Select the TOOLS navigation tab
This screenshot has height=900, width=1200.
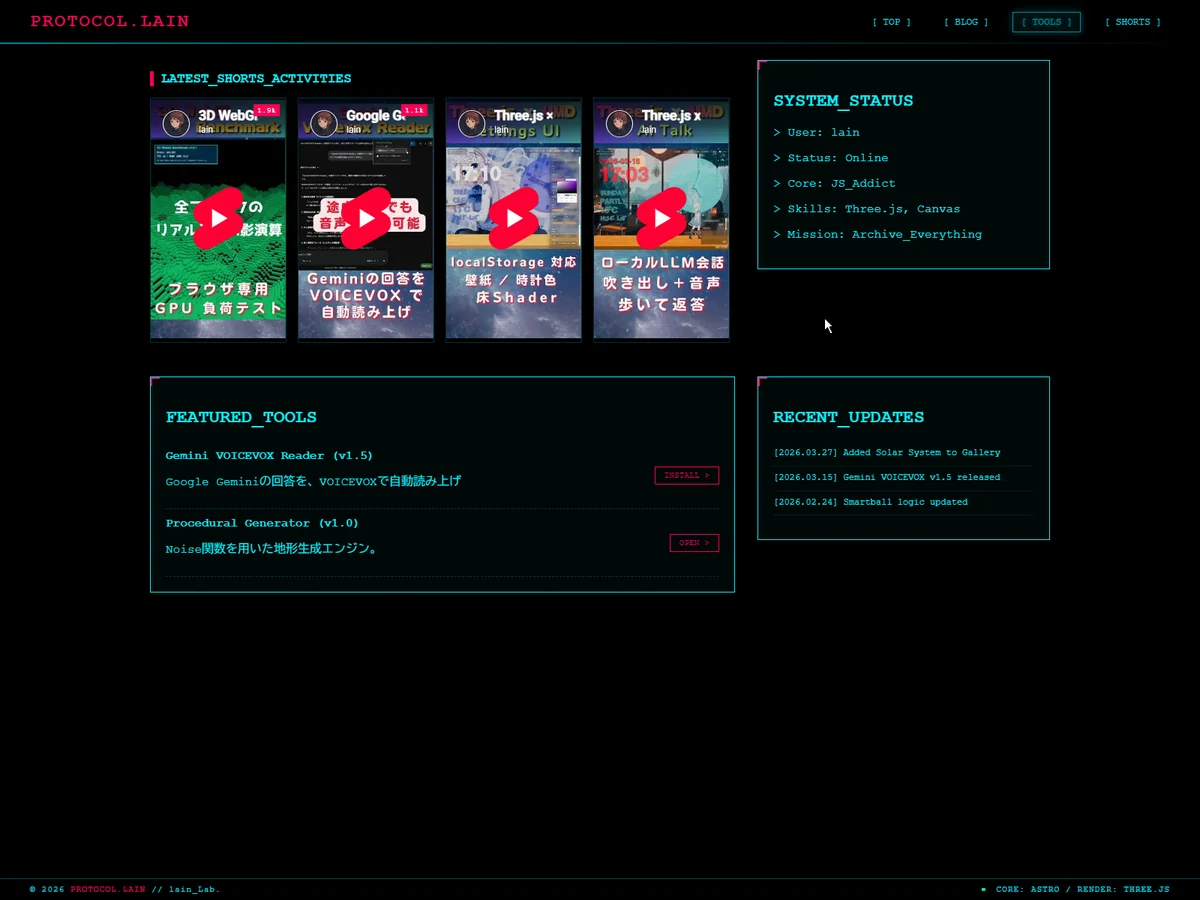(1046, 22)
